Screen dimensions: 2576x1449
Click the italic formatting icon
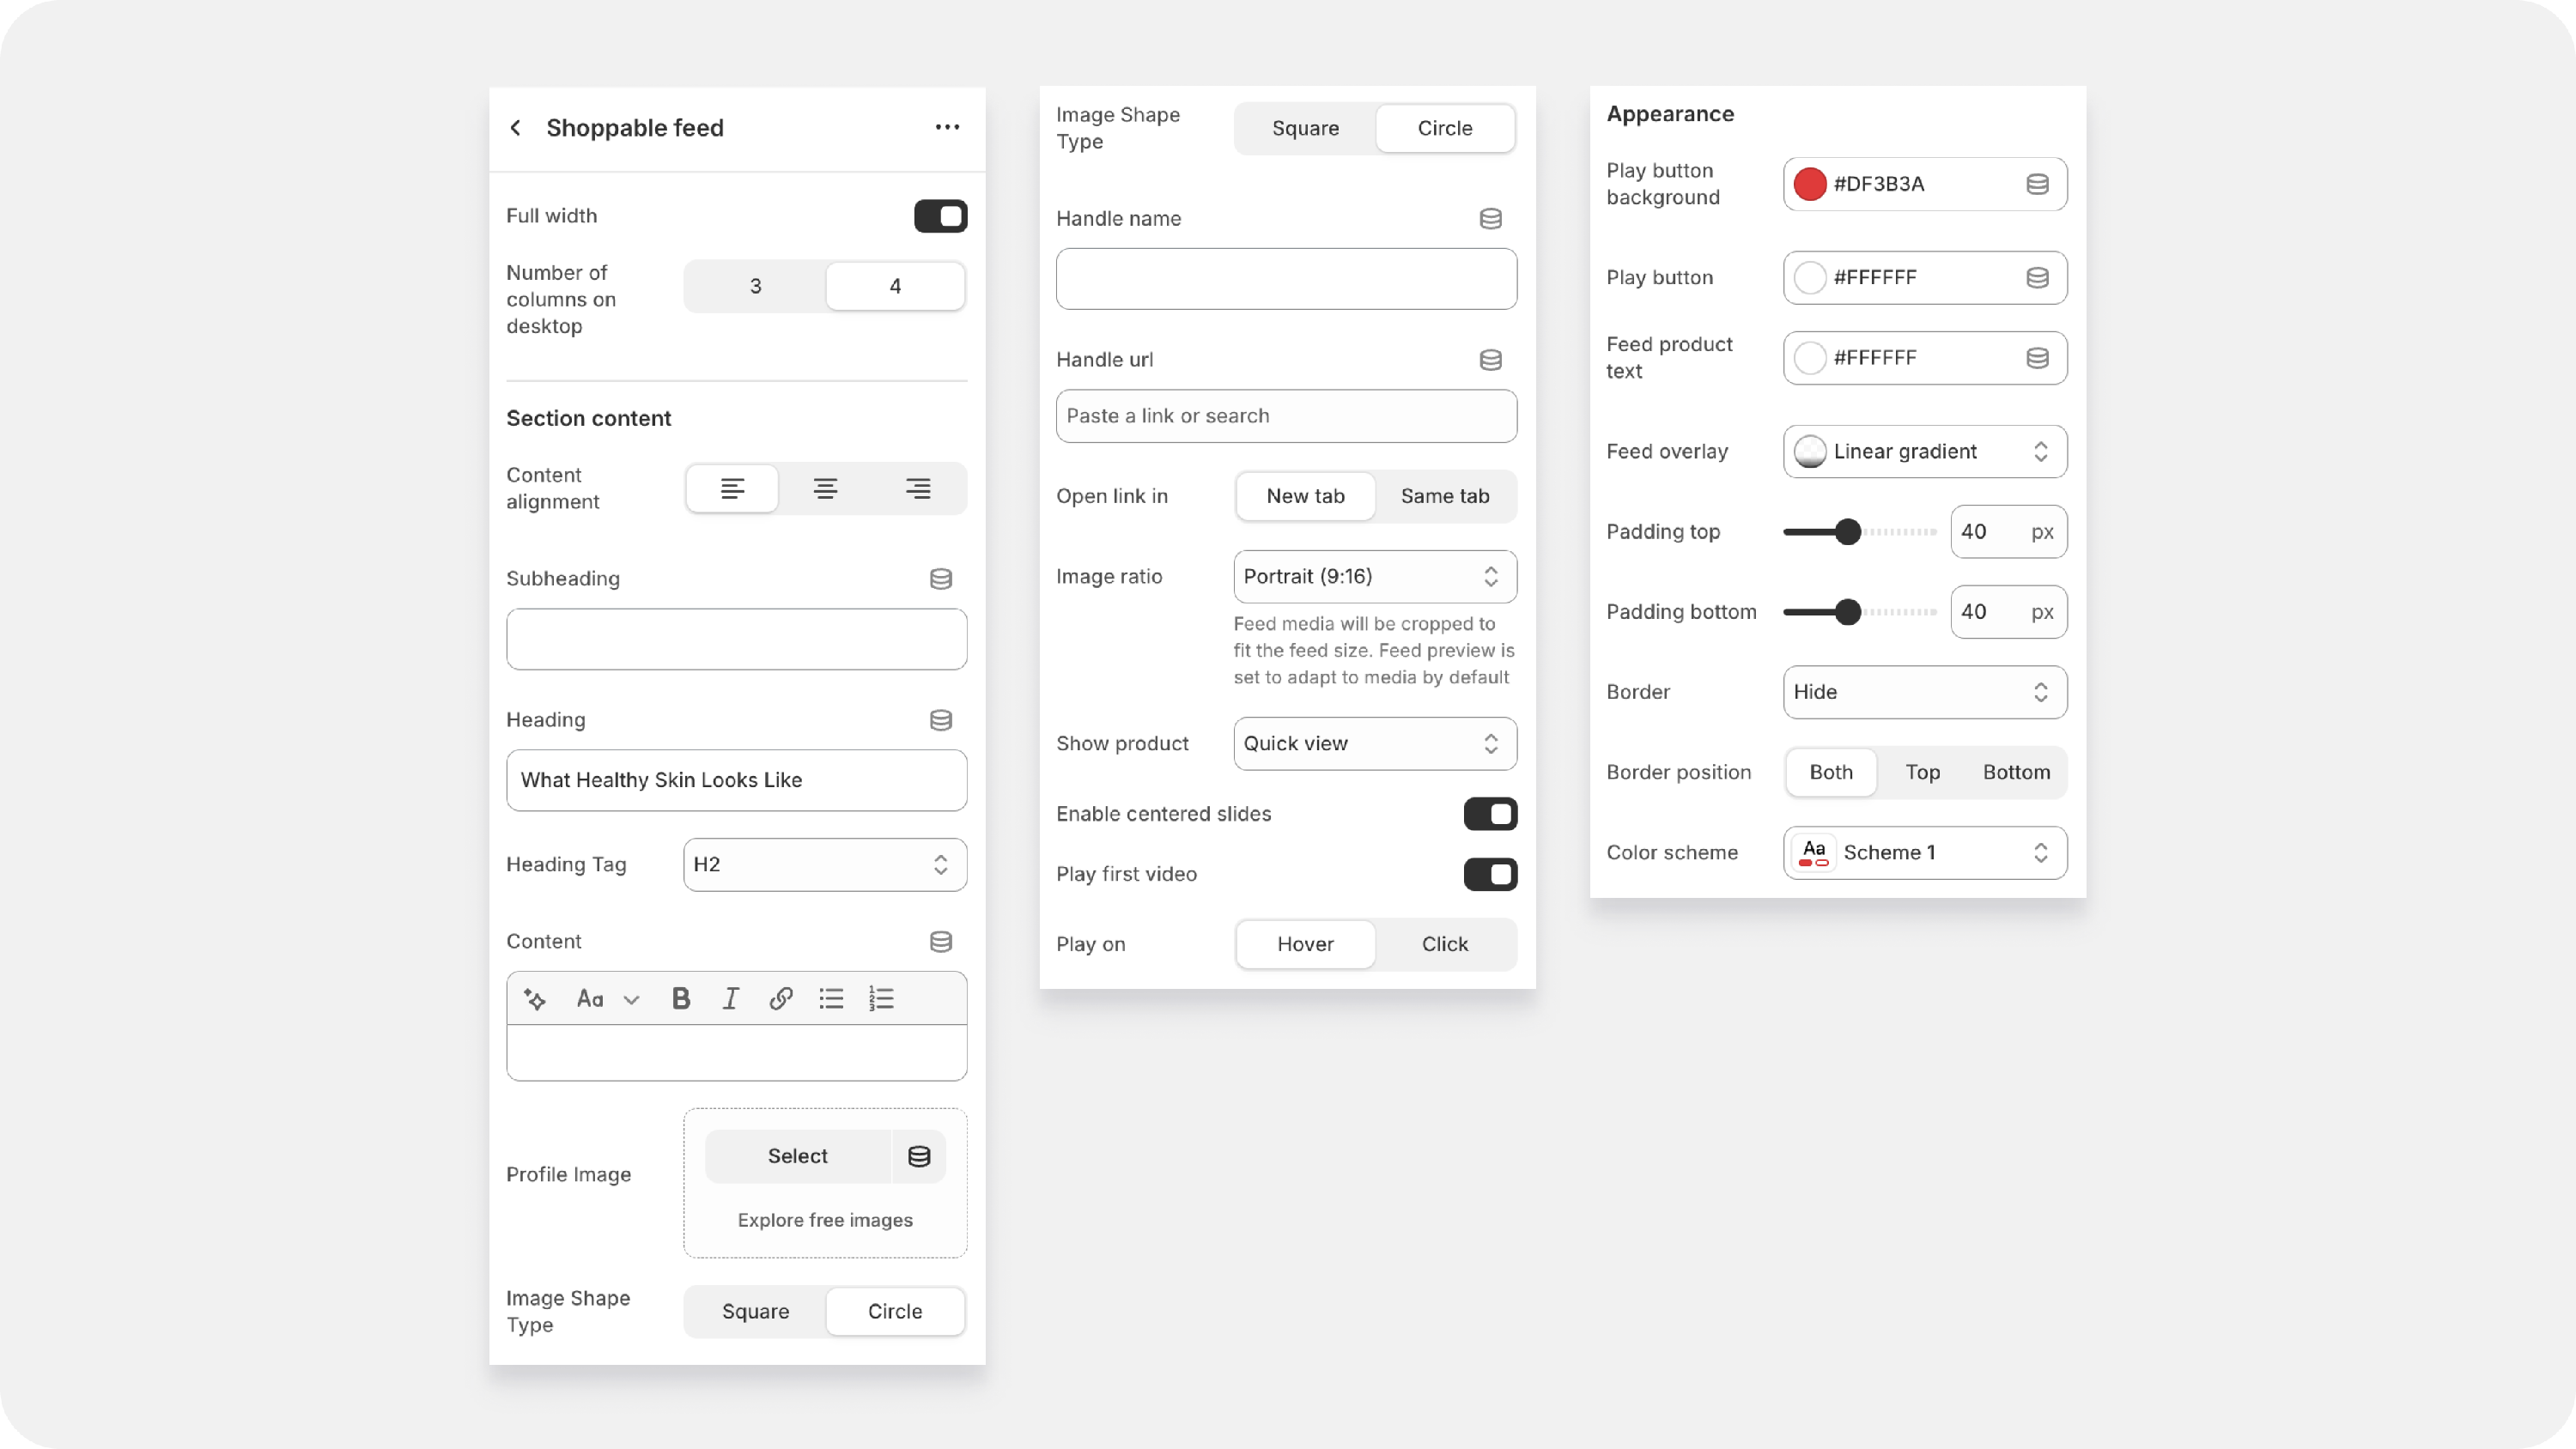click(731, 998)
